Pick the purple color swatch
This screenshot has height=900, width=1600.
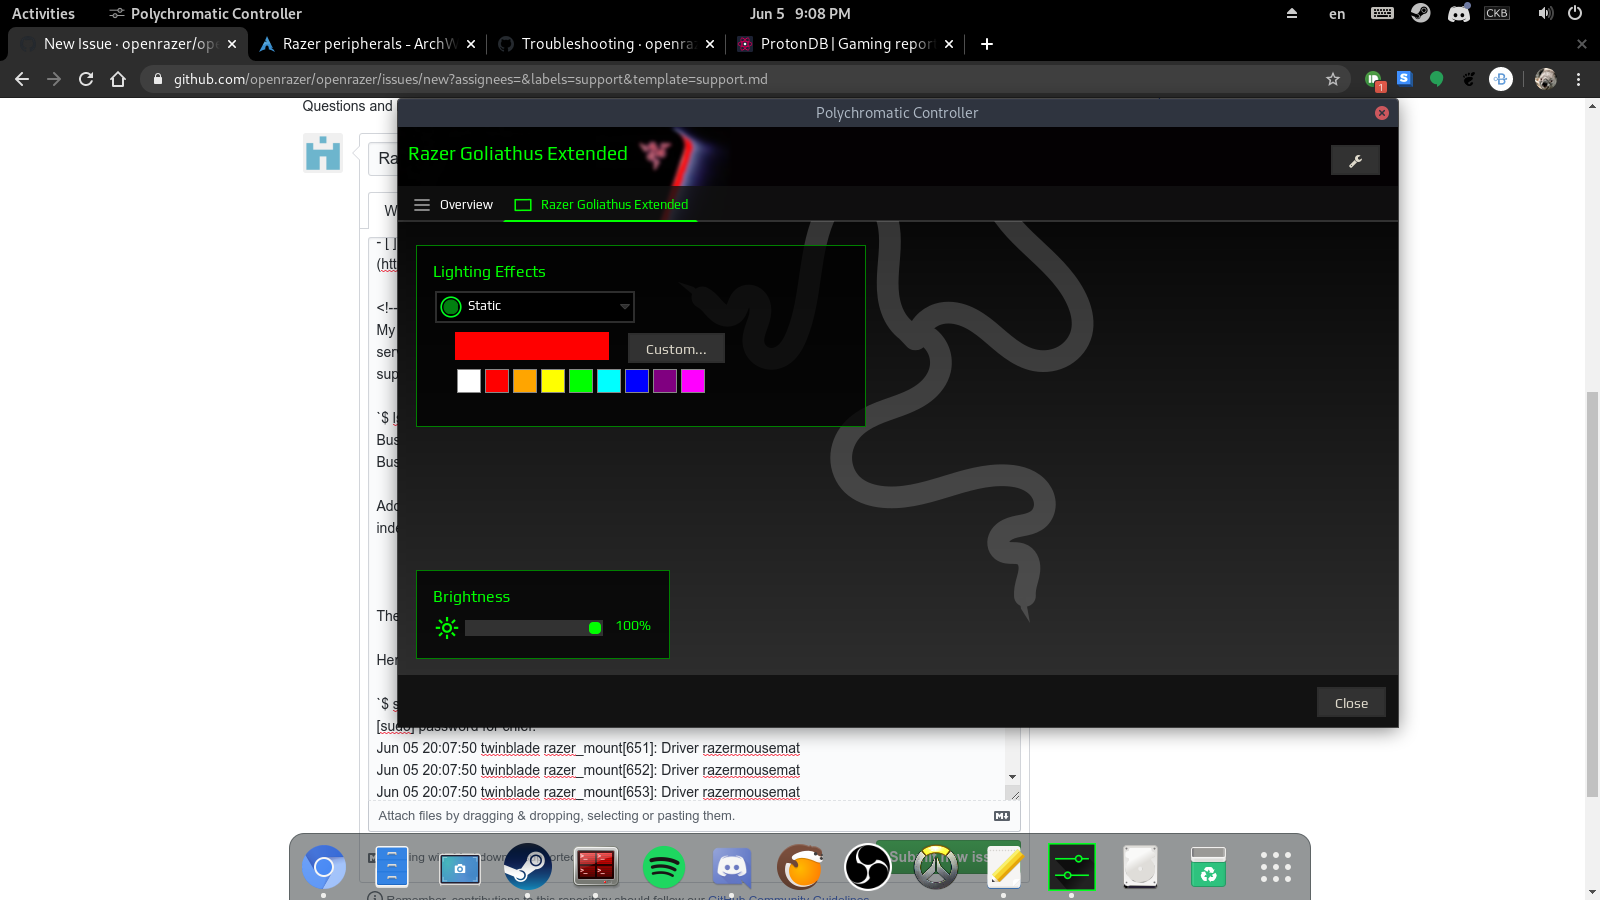[x=665, y=381]
